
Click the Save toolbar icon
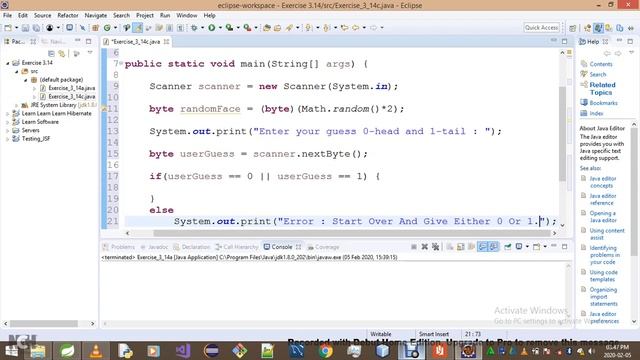[25, 28]
